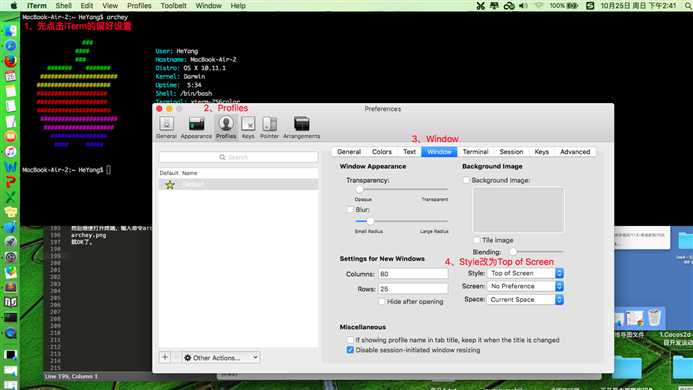Screen dimensions: 693x390
Task: Select the Window profile tab
Action: point(439,152)
